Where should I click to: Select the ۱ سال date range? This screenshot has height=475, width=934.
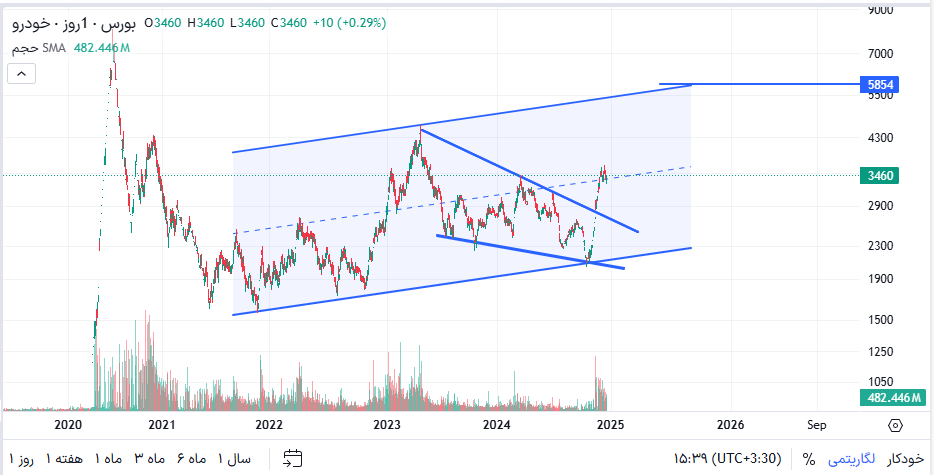[x=234, y=459]
